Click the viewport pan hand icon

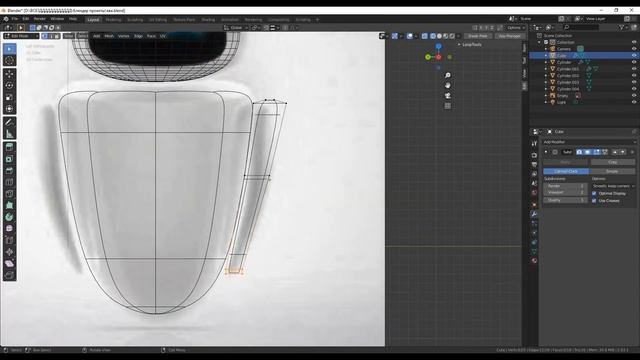tap(448, 85)
